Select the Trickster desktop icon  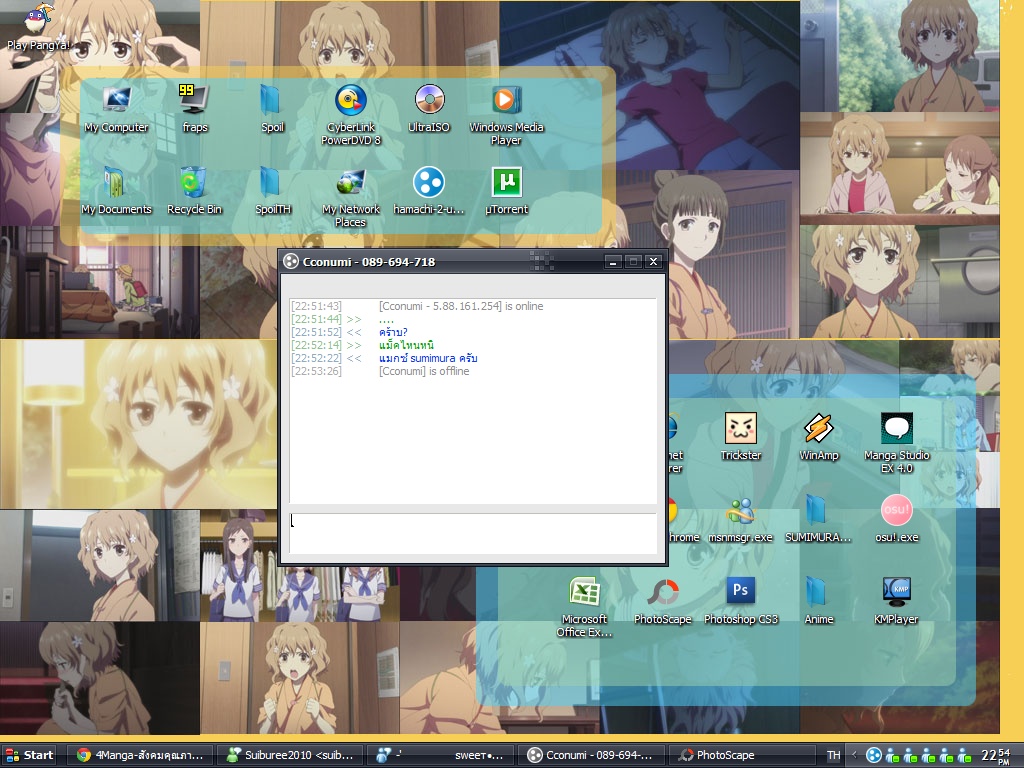tap(741, 437)
